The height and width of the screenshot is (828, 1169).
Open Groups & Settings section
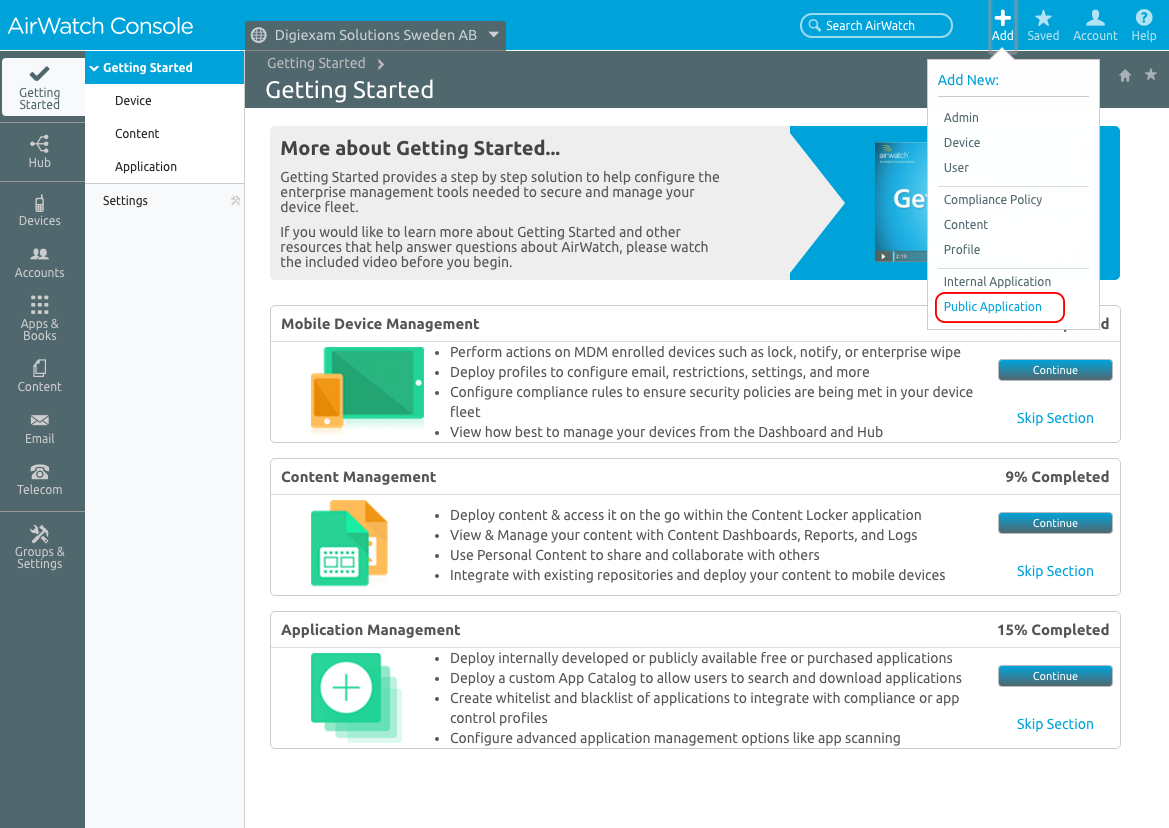coord(40,547)
